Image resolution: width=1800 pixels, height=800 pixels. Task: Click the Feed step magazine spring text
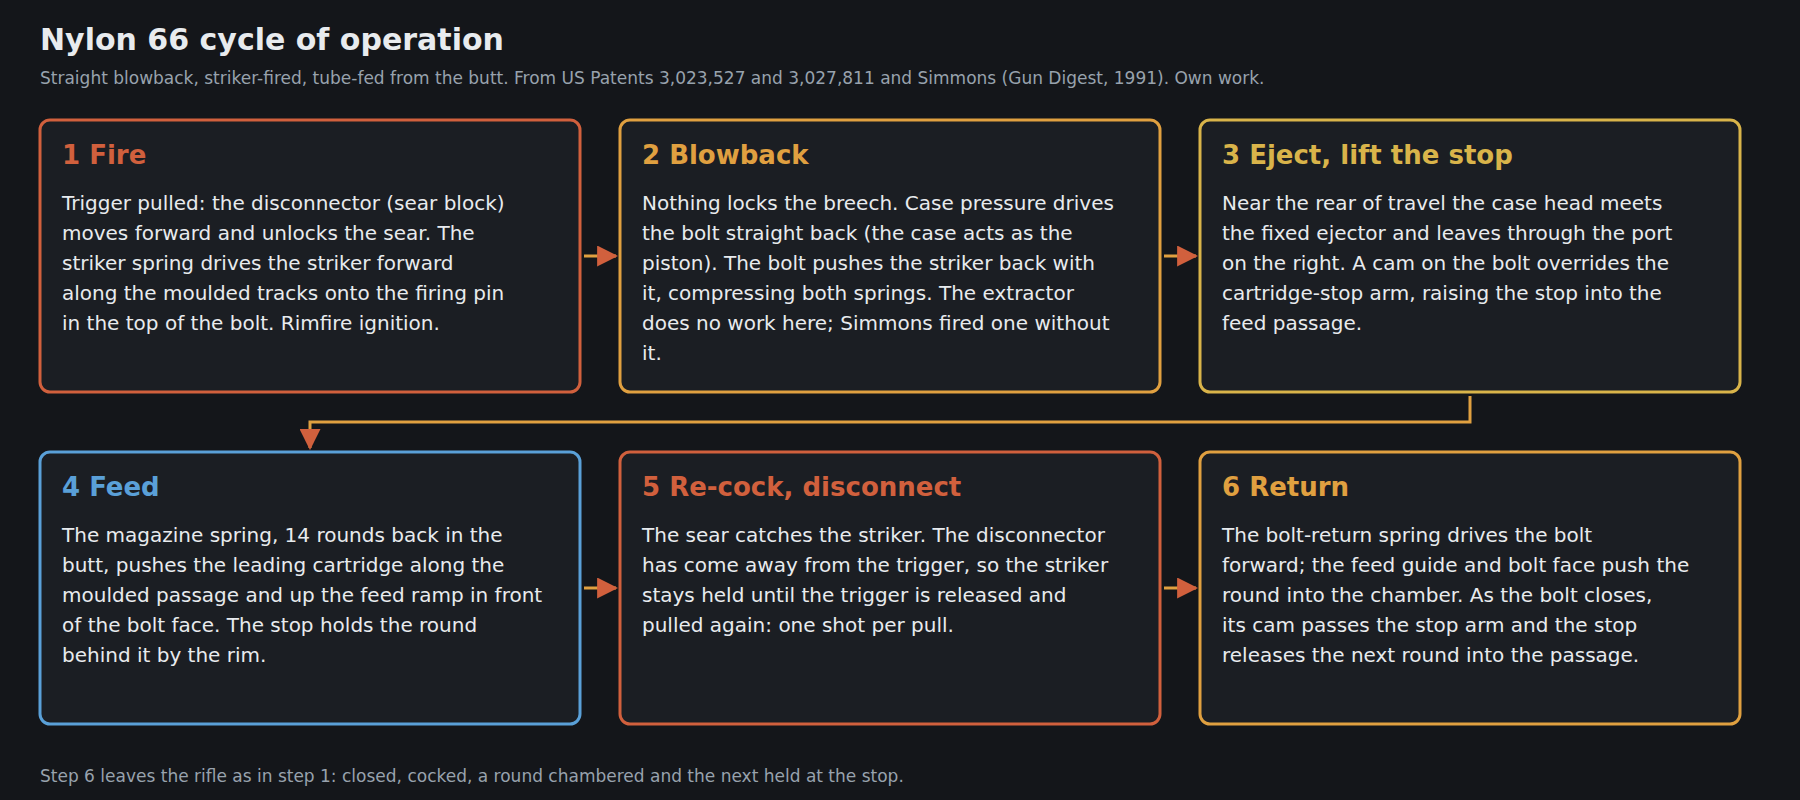302,595
